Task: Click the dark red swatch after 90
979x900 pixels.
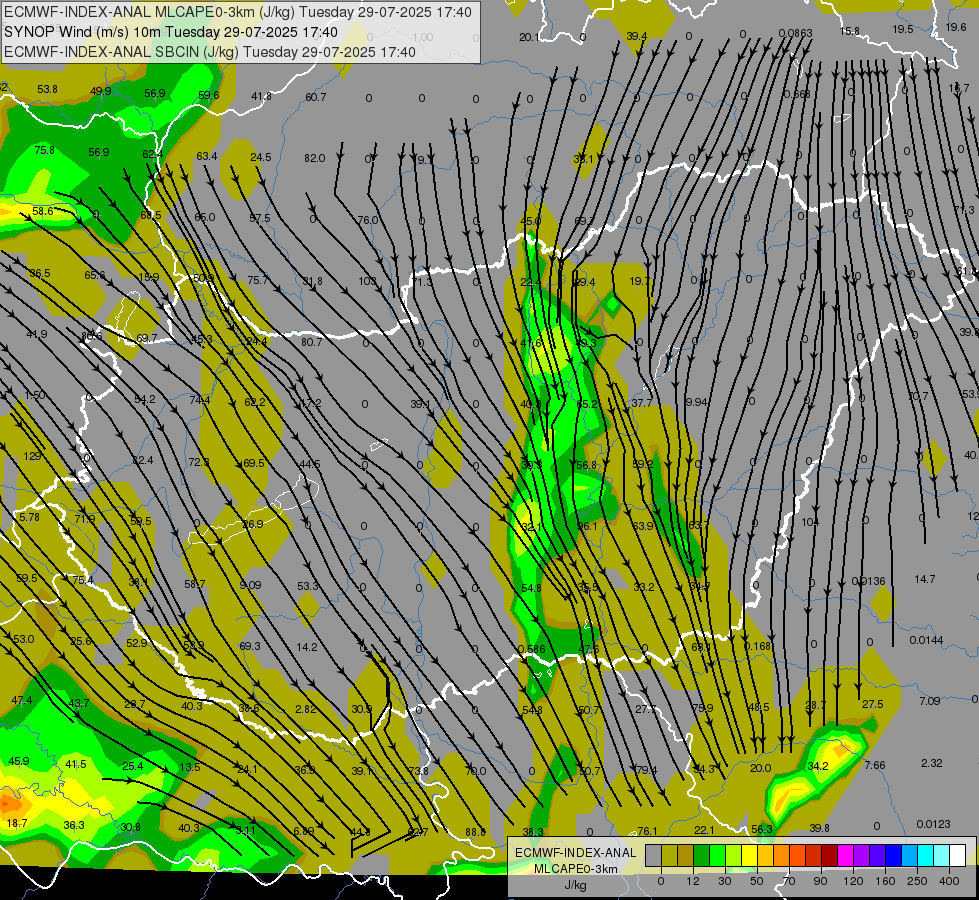Action: coord(830,855)
